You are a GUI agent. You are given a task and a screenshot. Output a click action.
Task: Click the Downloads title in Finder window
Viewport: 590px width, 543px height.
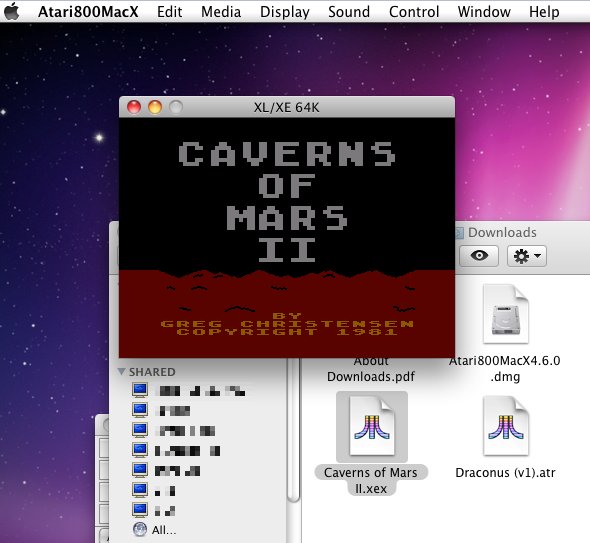coord(502,233)
